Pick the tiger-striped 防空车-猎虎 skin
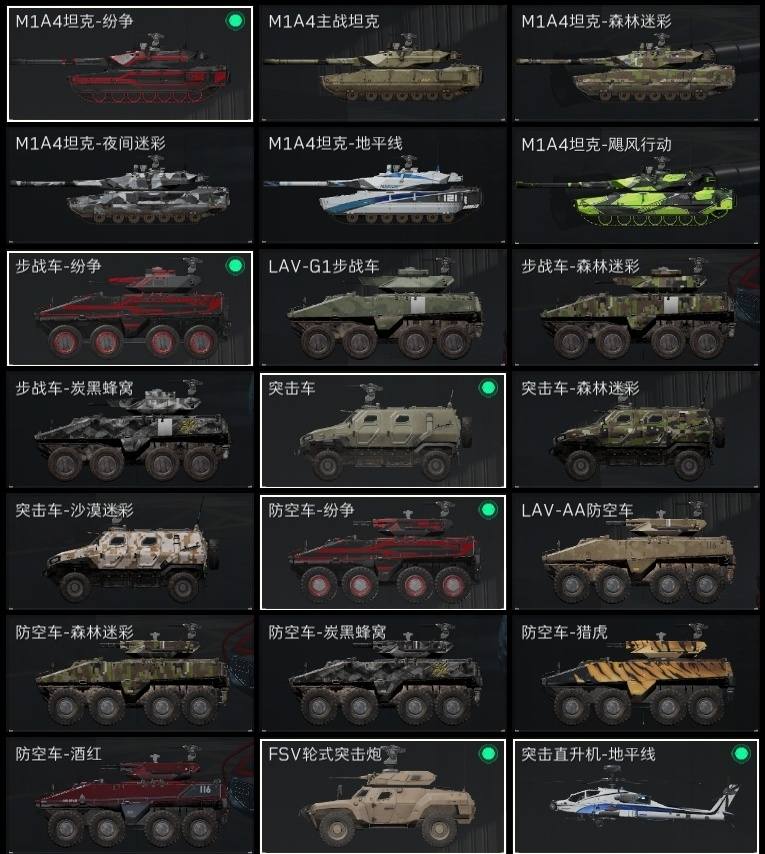The height and width of the screenshot is (854, 765). [636, 674]
